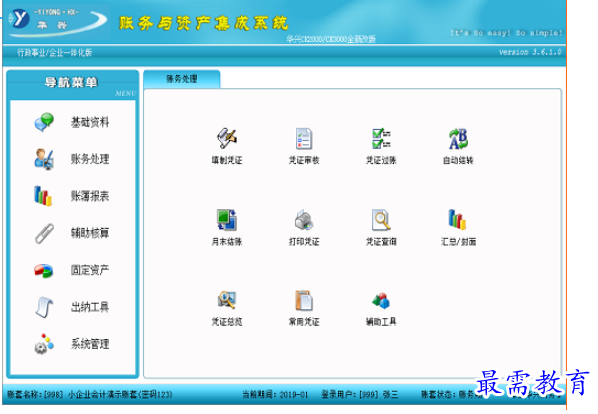Select 系统管理 menu label in navigation

pos(90,344)
